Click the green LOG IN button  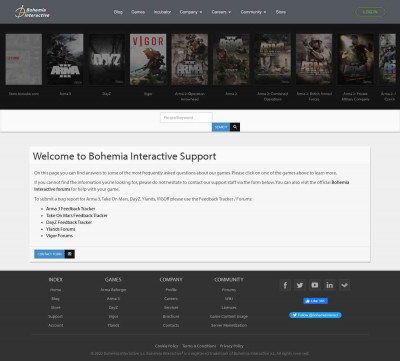pyautogui.click(x=370, y=12)
